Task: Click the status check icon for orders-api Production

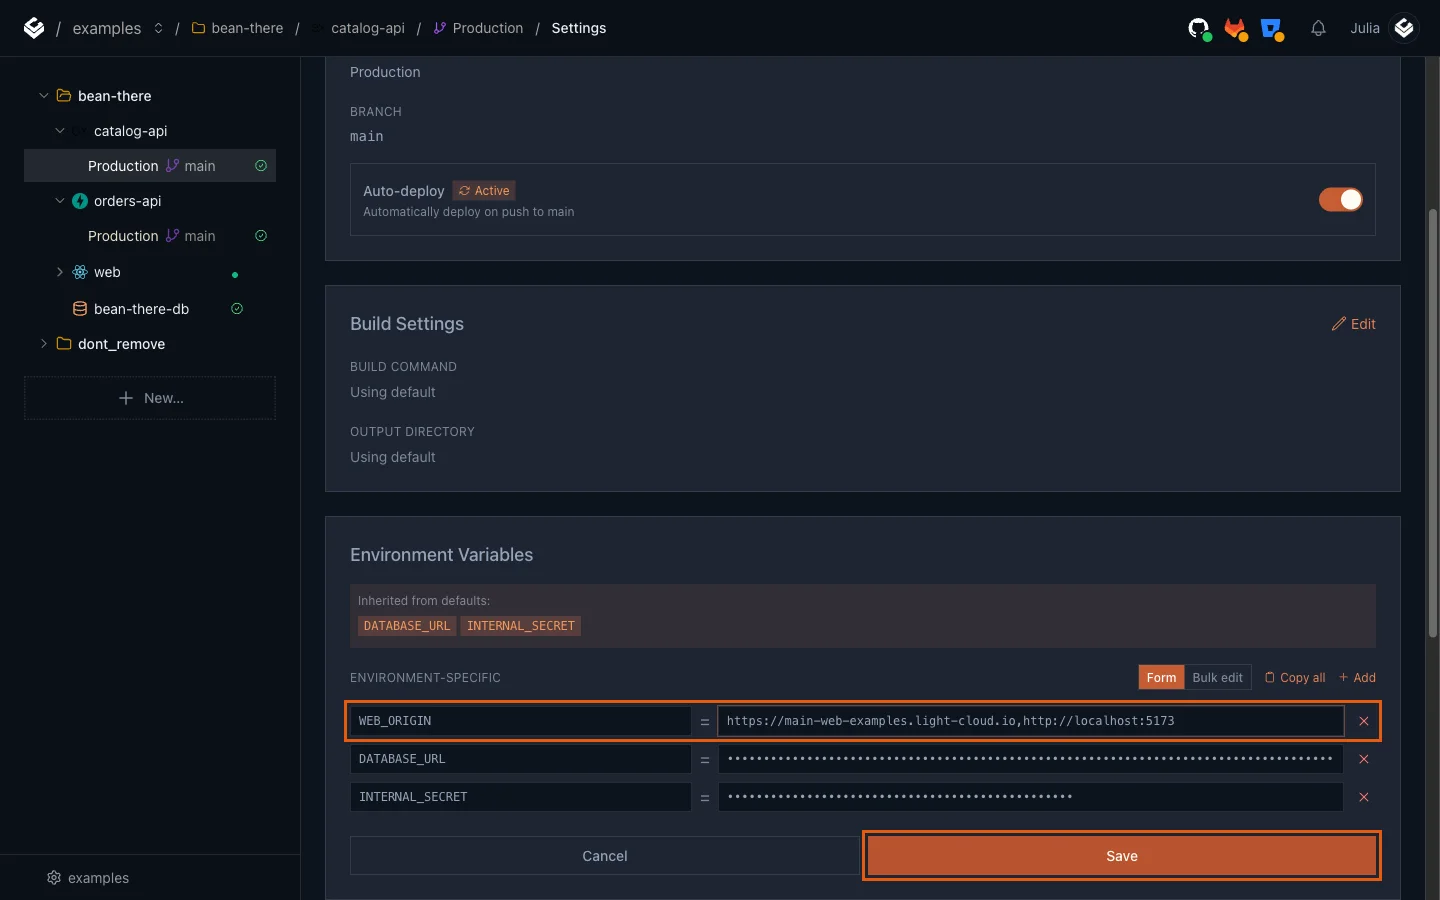Action: (x=261, y=236)
